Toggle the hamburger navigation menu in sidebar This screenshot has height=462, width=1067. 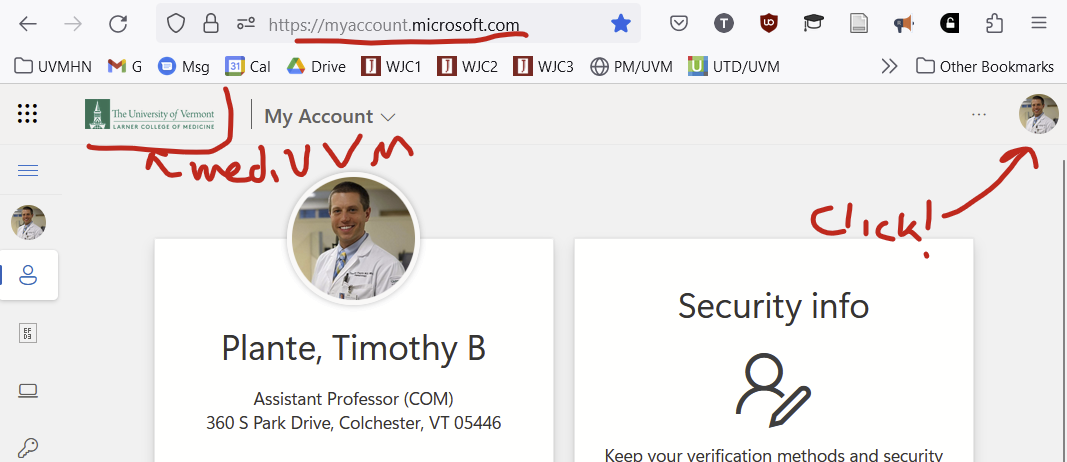tap(28, 170)
